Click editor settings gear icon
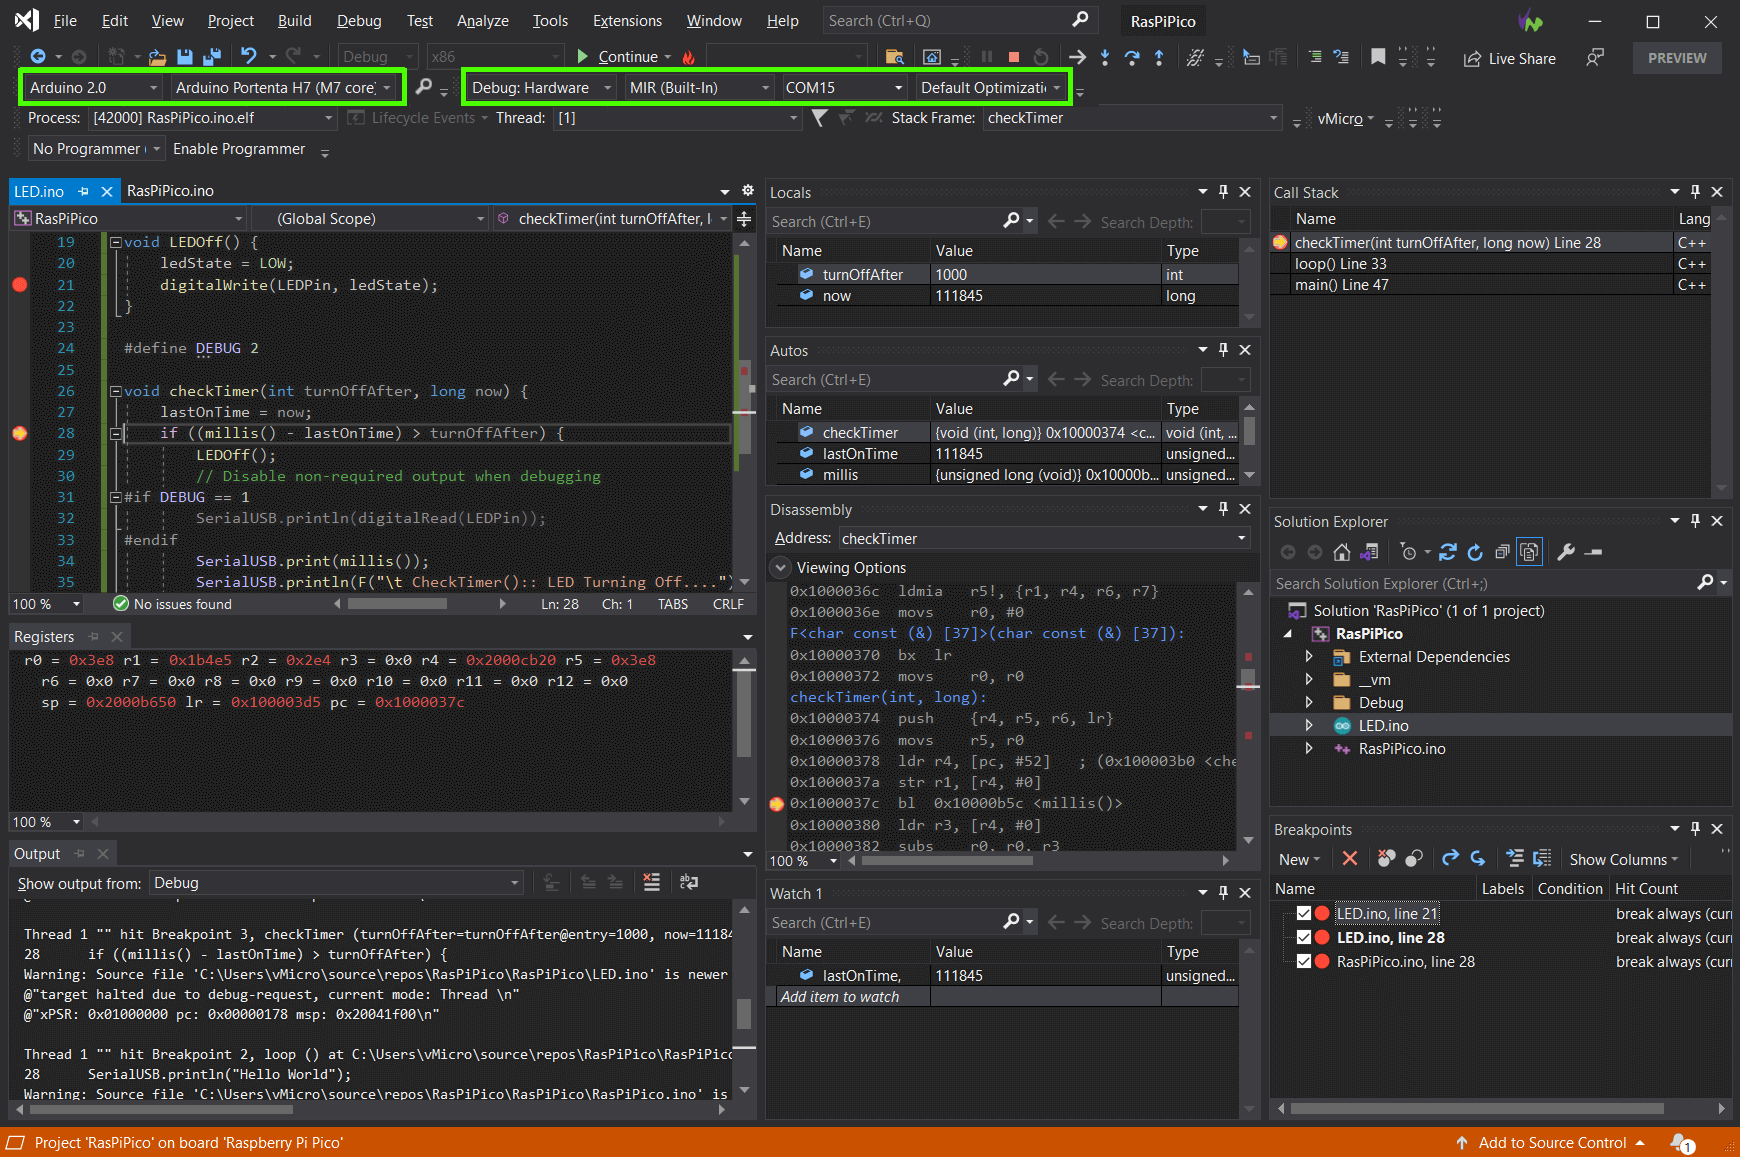The height and width of the screenshot is (1157, 1740). (x=747, y=190)
